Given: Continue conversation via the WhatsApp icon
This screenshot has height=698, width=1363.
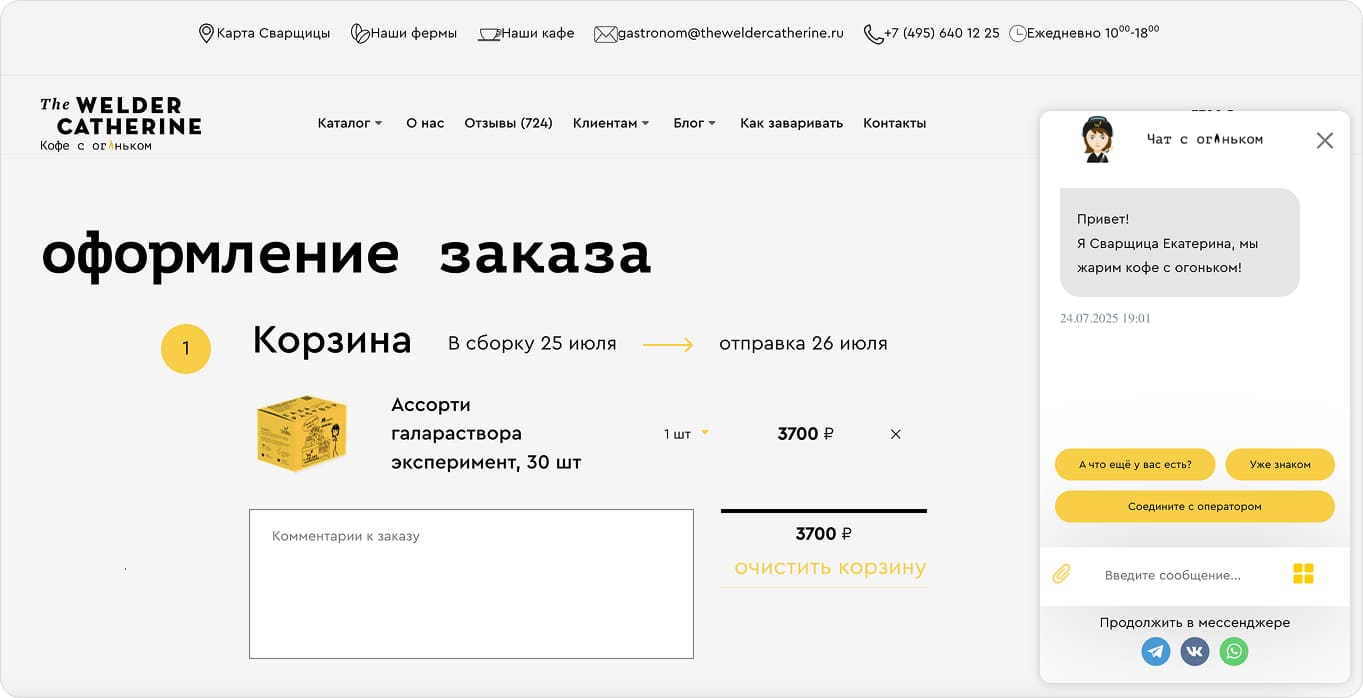Looking at the screenshot, I should point(1234,651).
